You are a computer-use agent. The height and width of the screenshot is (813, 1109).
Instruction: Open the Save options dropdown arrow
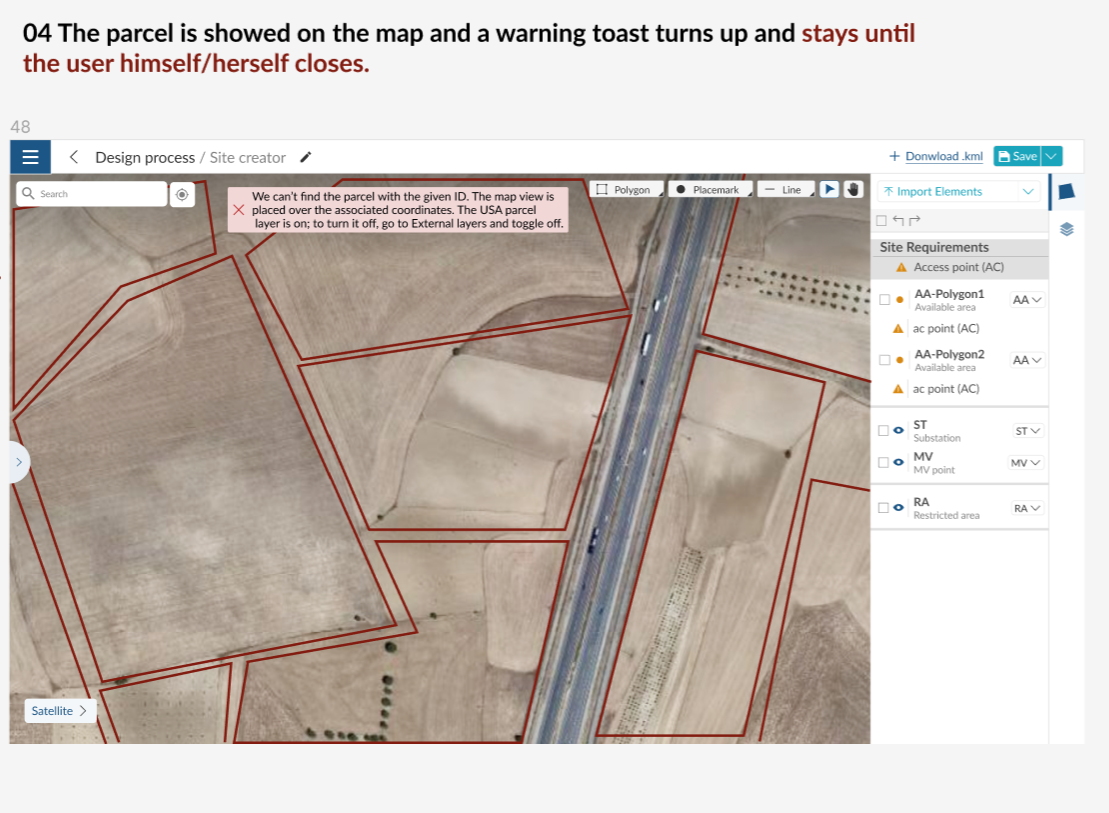pyautogui.click(x=1052, y=156)
